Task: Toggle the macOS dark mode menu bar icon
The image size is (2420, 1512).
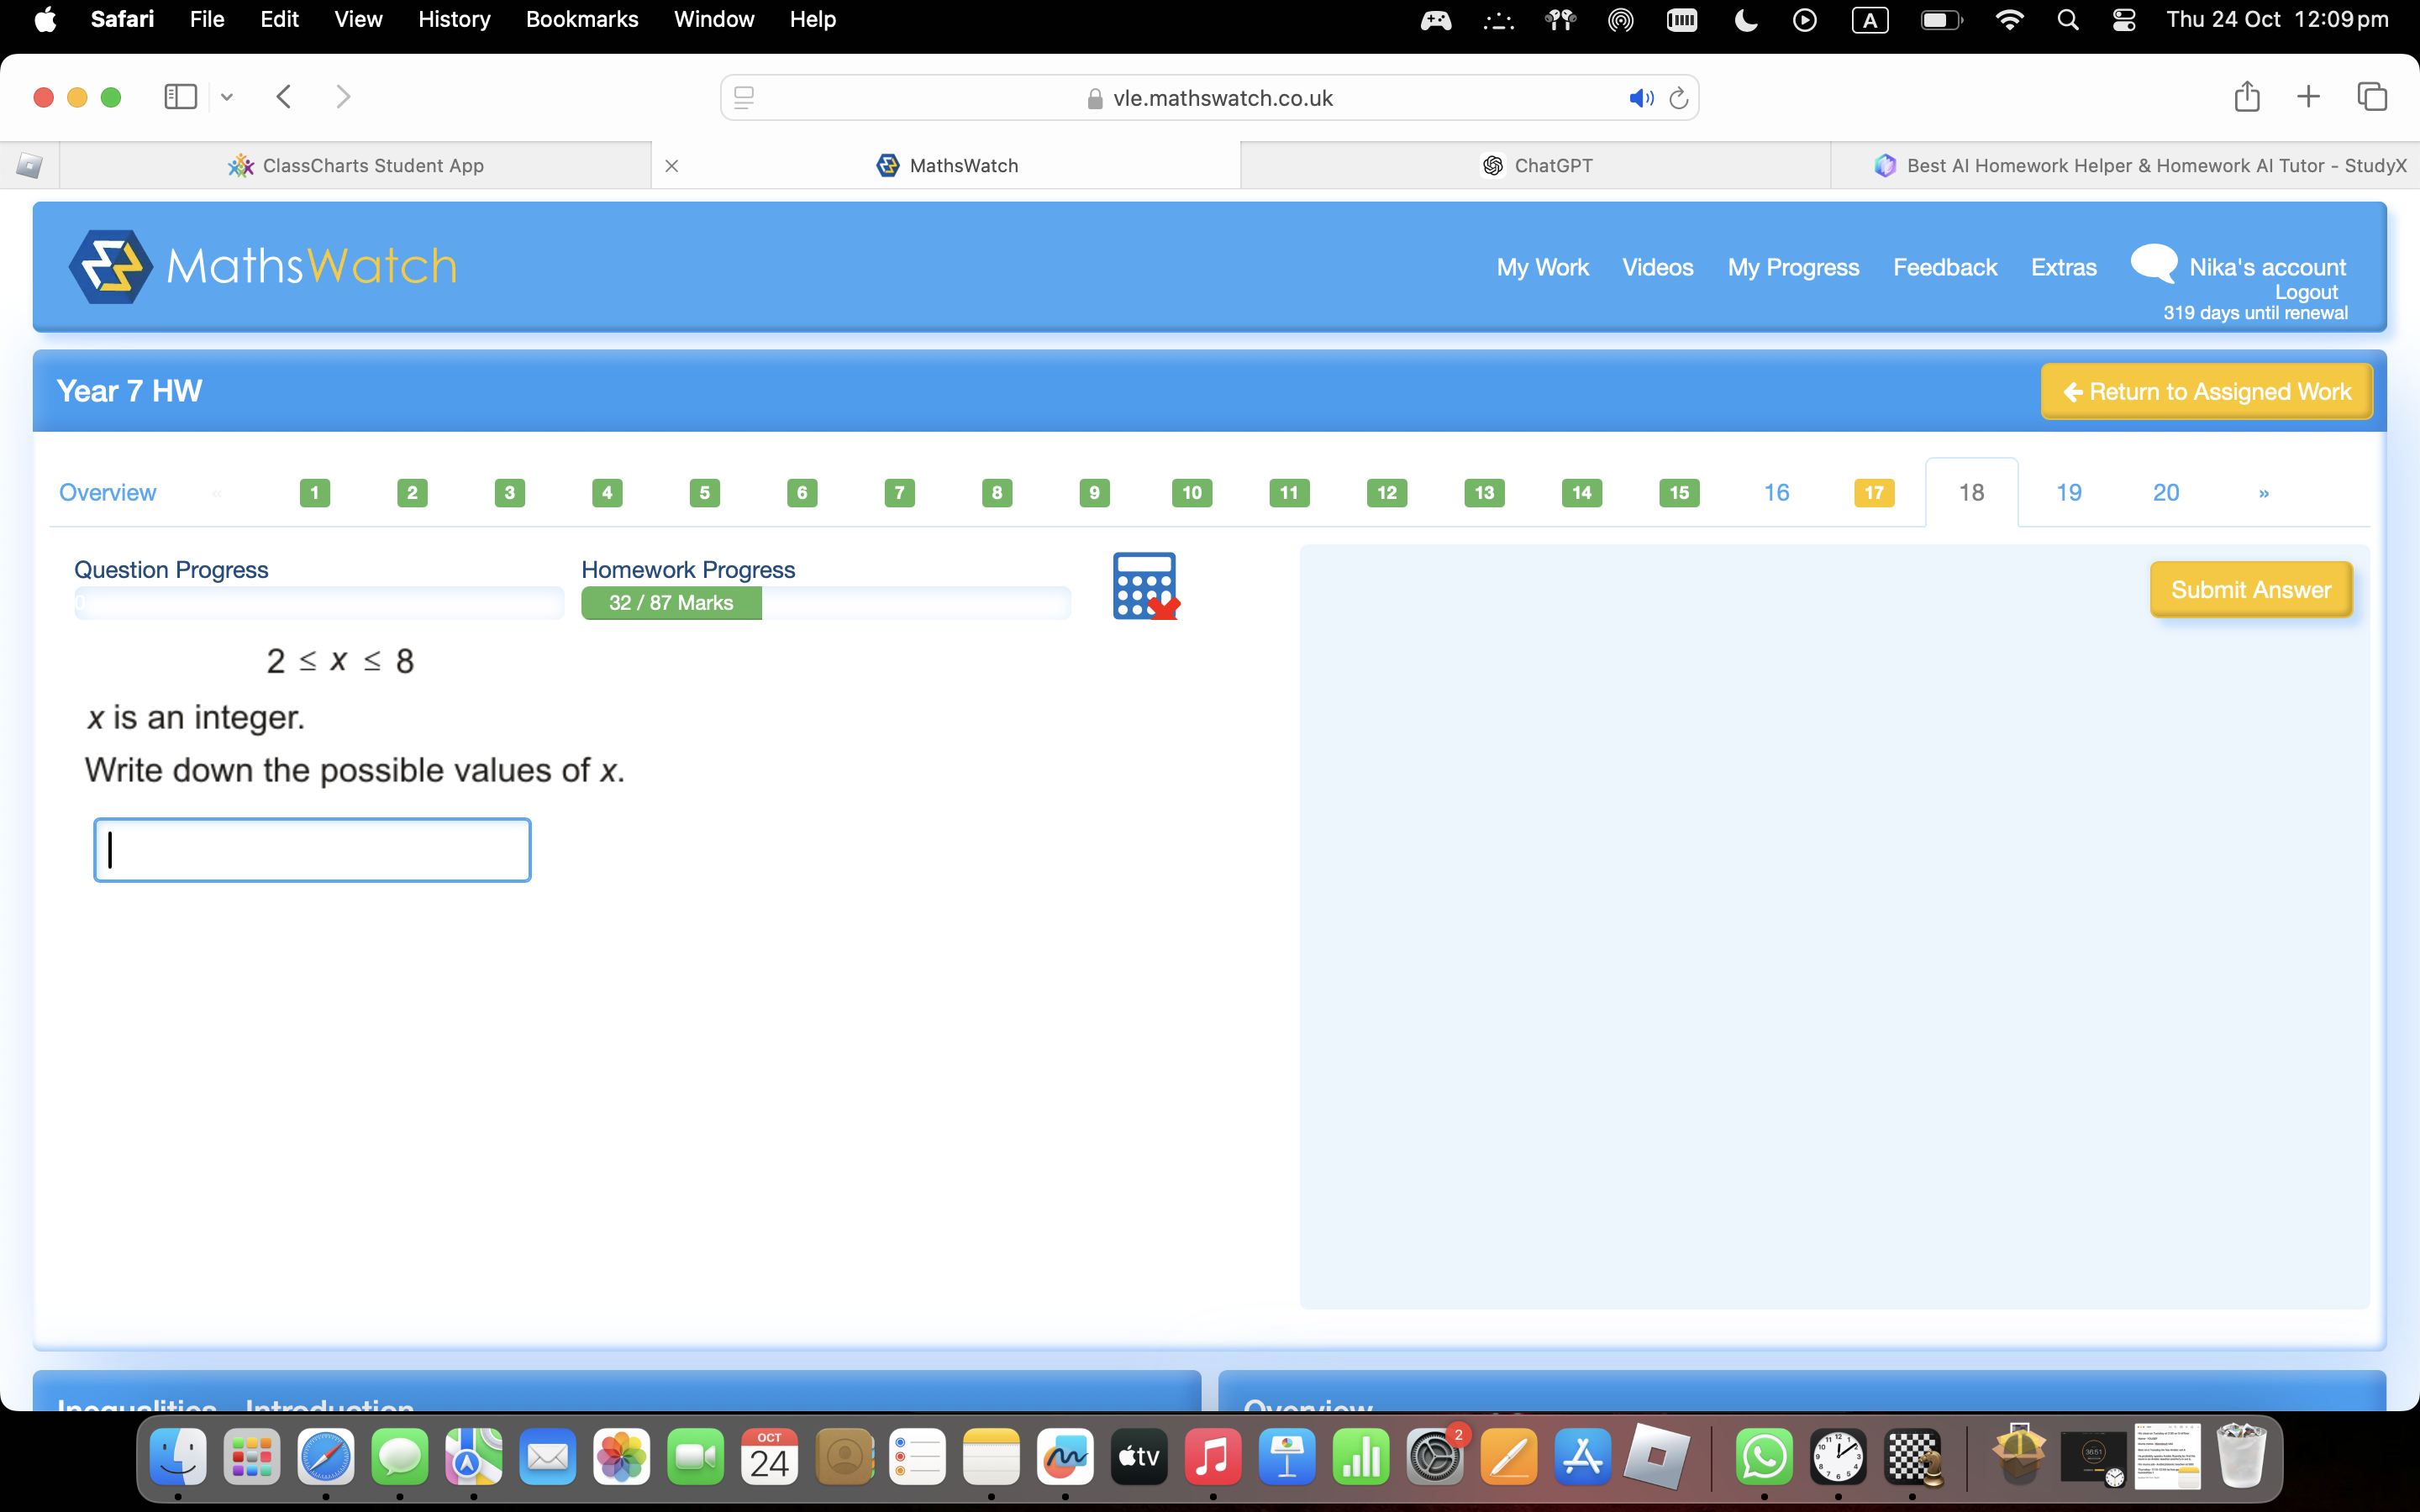Action: (x=1748, y=21)
